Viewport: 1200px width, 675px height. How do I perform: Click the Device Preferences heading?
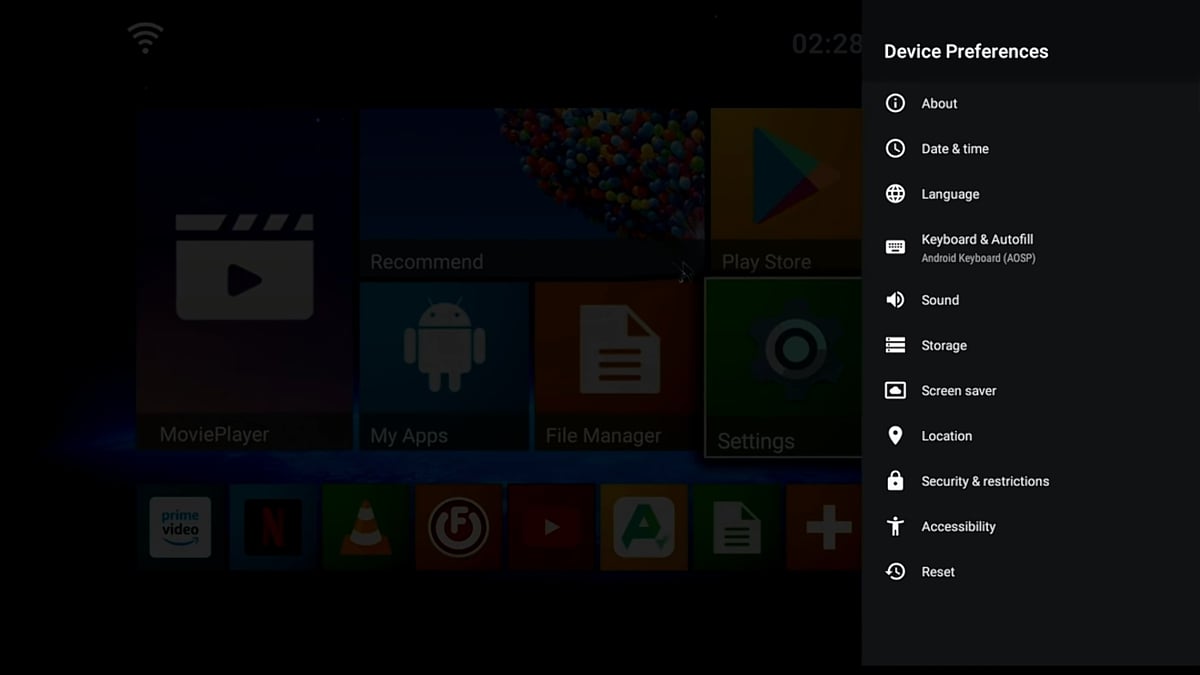[966, 51]
